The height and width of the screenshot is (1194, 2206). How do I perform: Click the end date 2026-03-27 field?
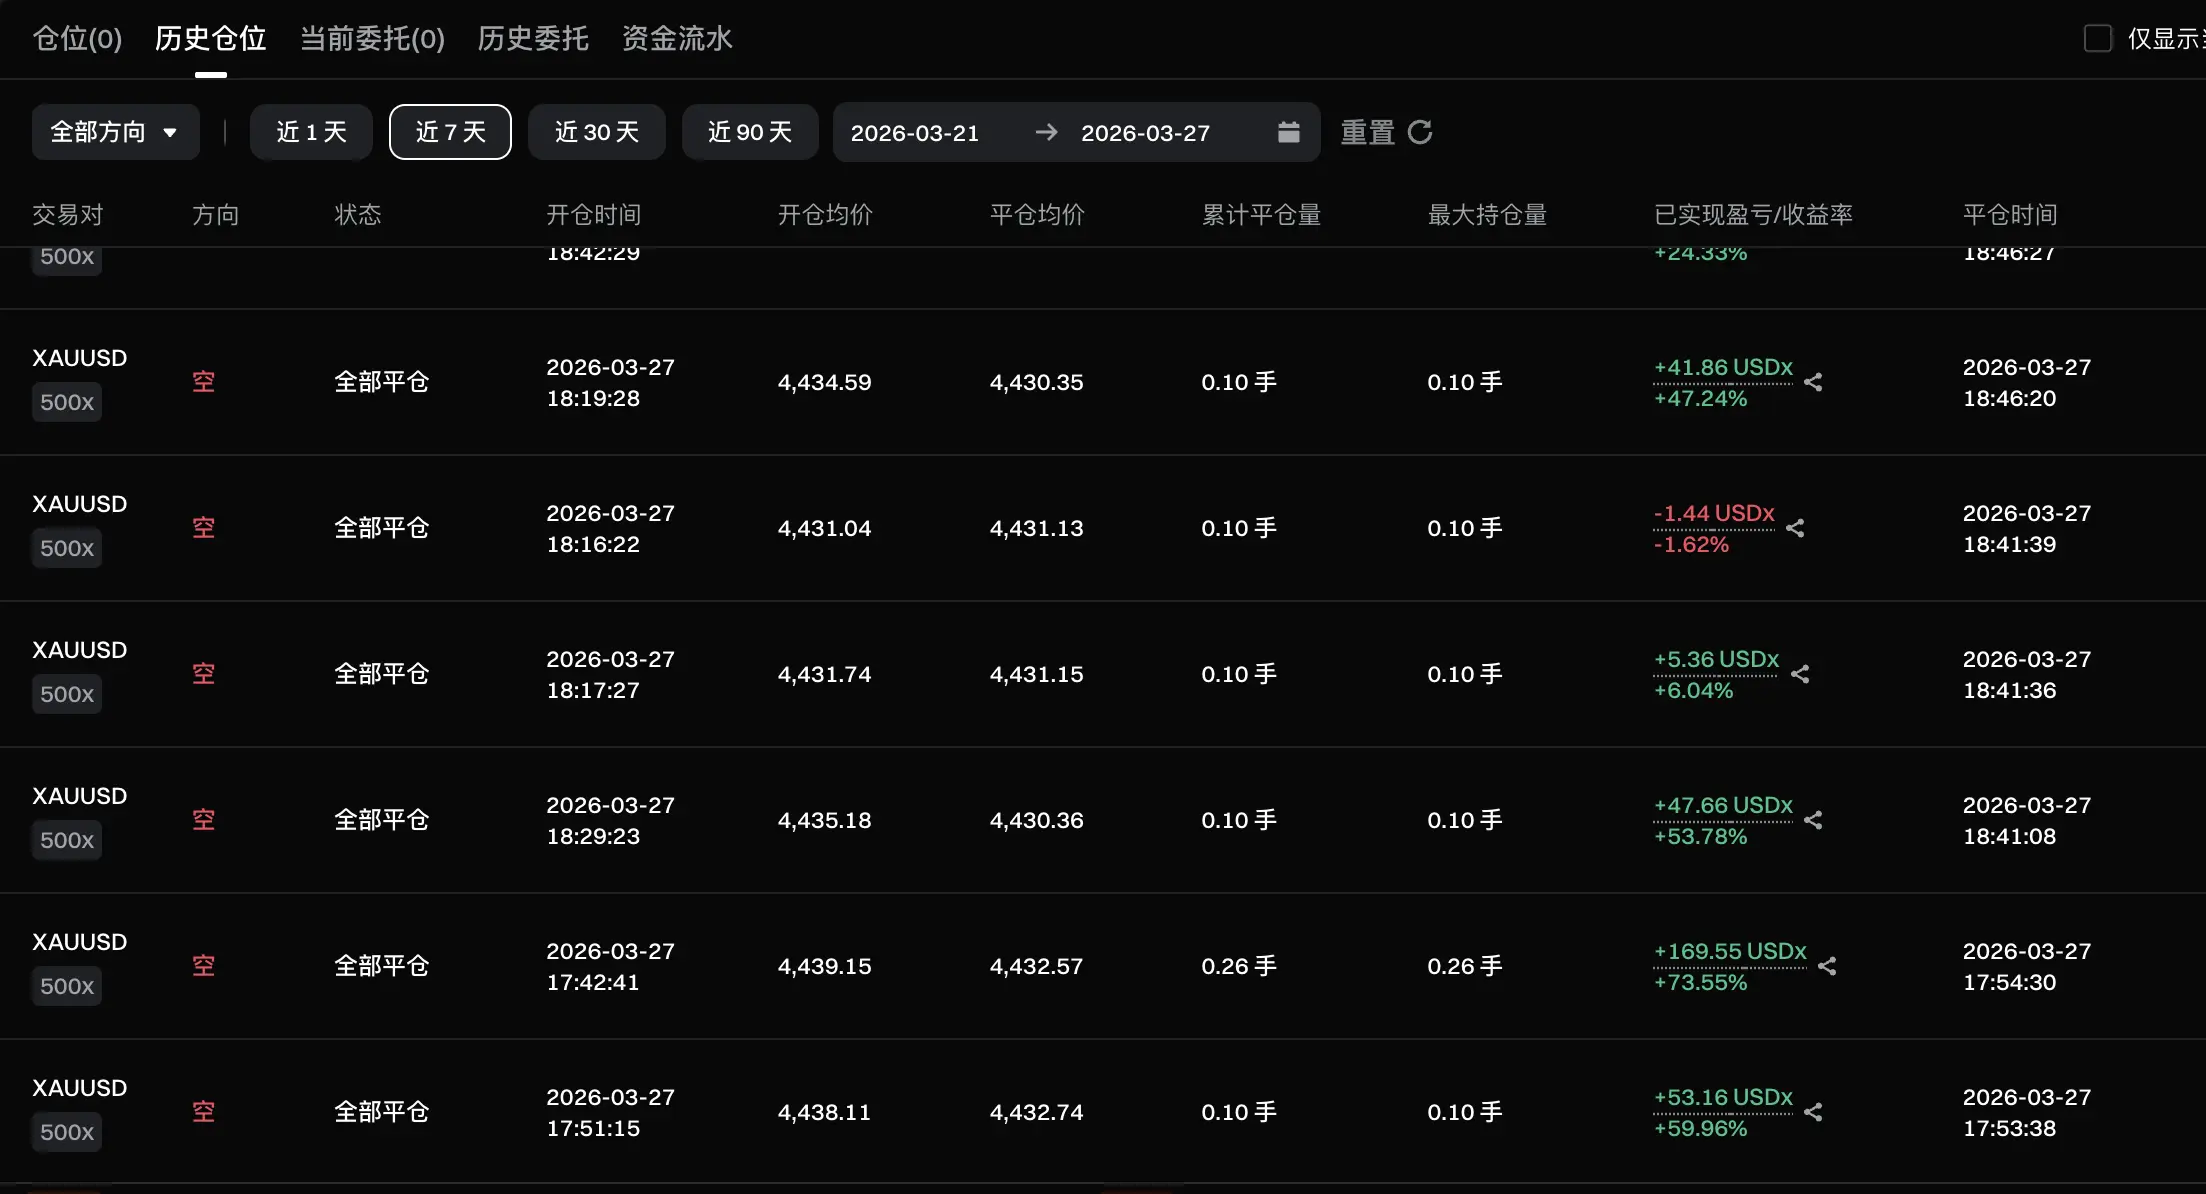click(x=1145, y=132)
